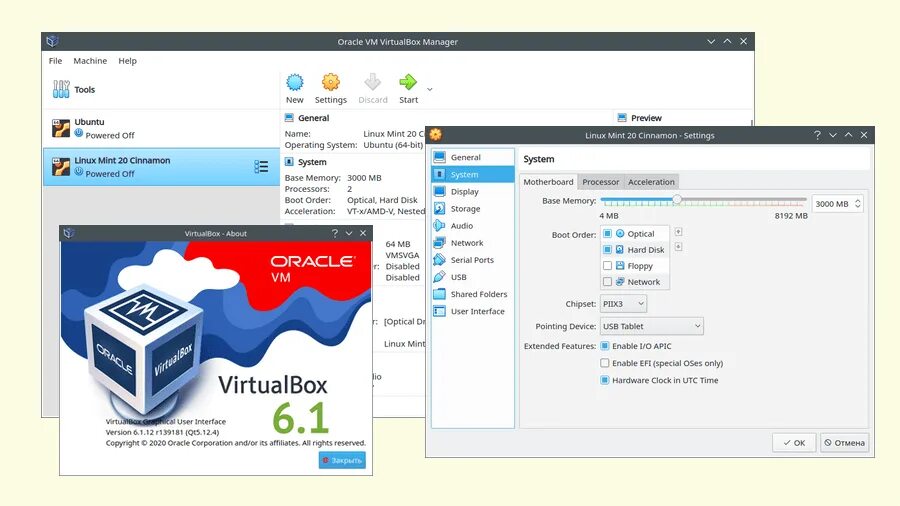Select Linux Mint 20 Cinnamon list row
The image size is (900, 506).
[161, 167]
